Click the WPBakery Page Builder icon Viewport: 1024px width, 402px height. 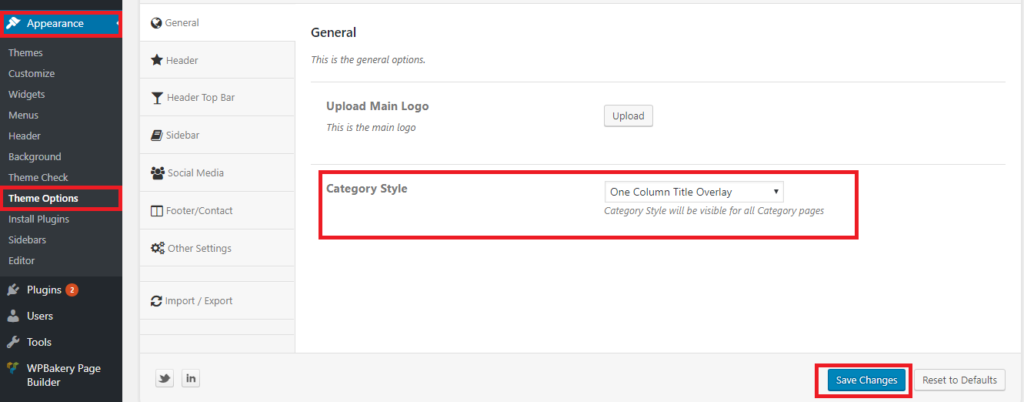click(12, 368)
